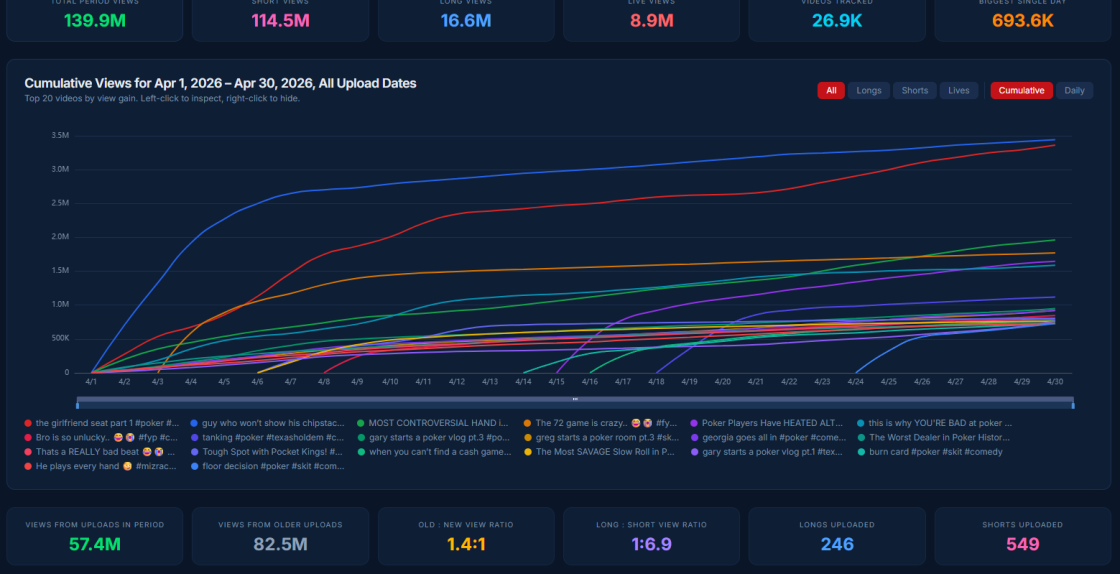The image size is (1120, 574).
Task: Click the 'LONGS UPLOADED' card label
Action: pyautogui.click(x=837, y=525)
